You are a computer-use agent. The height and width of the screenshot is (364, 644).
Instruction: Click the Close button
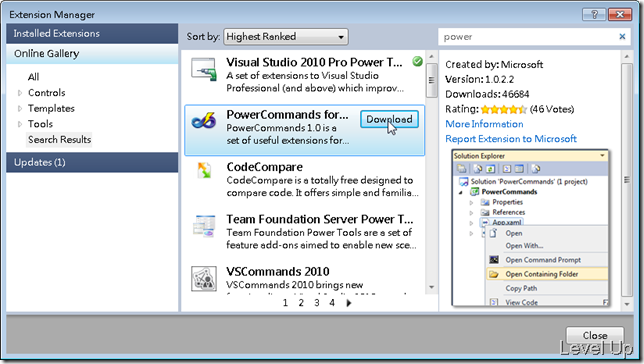[x=595, y=335]
